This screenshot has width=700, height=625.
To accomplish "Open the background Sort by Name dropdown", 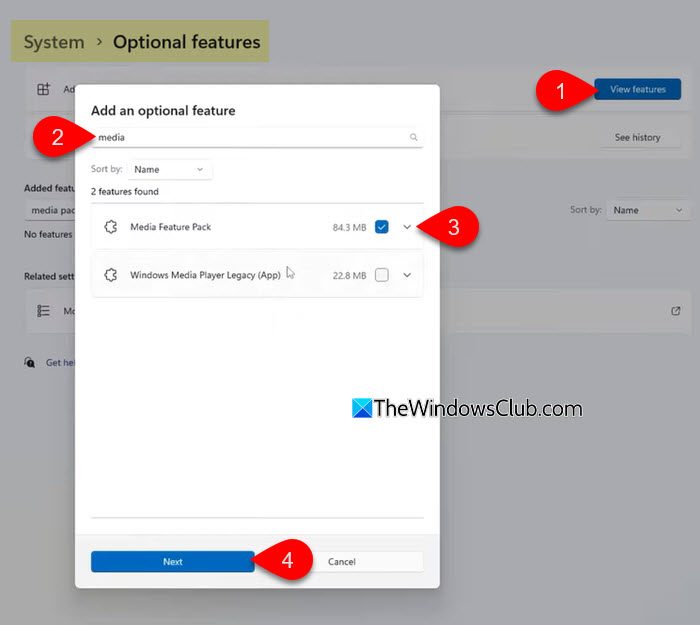I will (x=648, y=210).
